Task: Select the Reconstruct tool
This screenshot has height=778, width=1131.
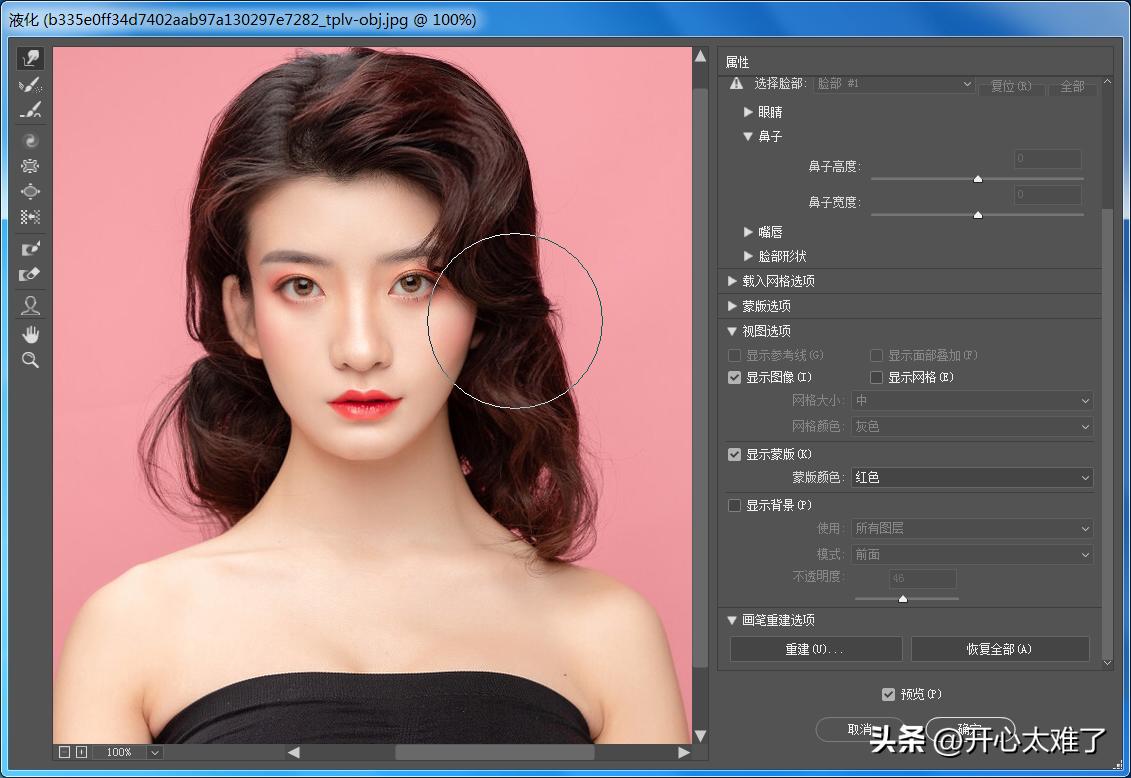Action: (30, 84)
